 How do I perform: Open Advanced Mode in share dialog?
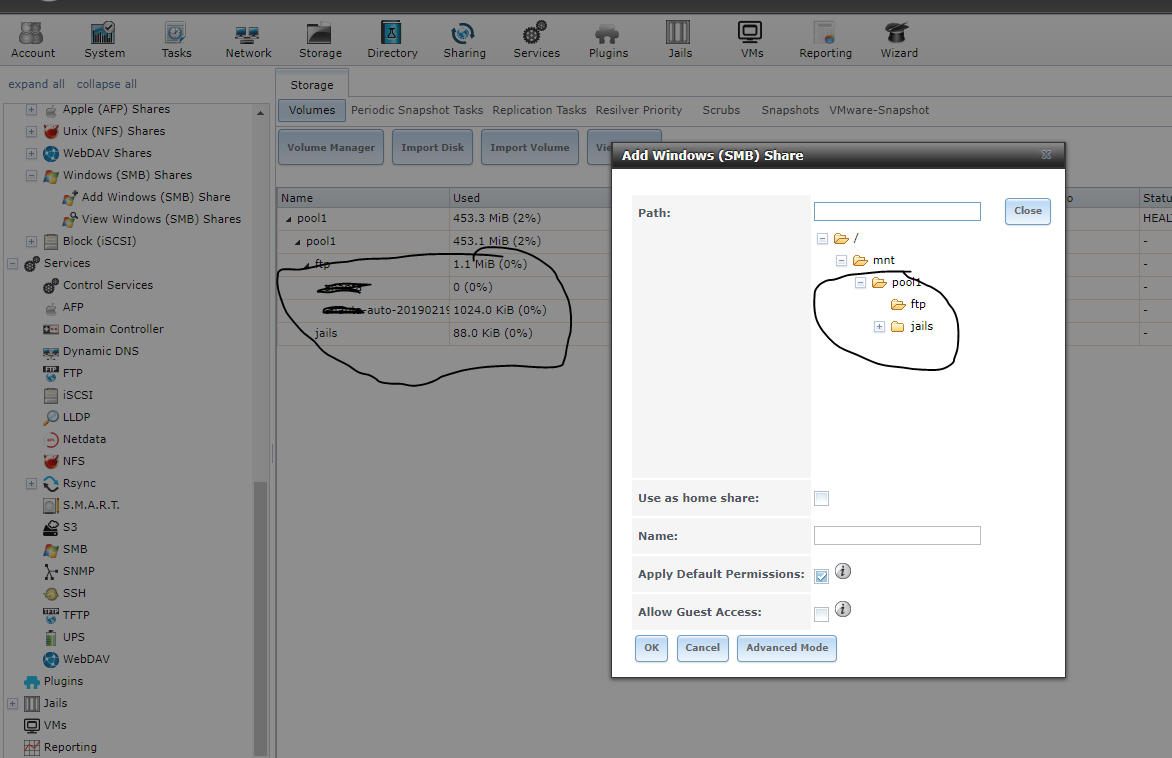click(x=786, y=648)
